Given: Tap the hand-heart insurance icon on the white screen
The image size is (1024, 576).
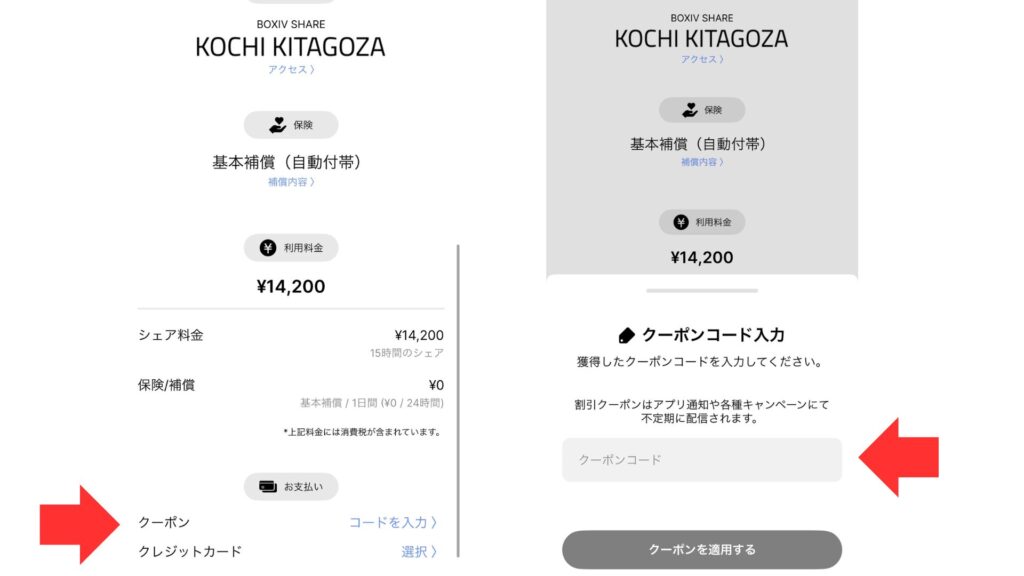Looking at the screenshot, I should pos(277,125).
